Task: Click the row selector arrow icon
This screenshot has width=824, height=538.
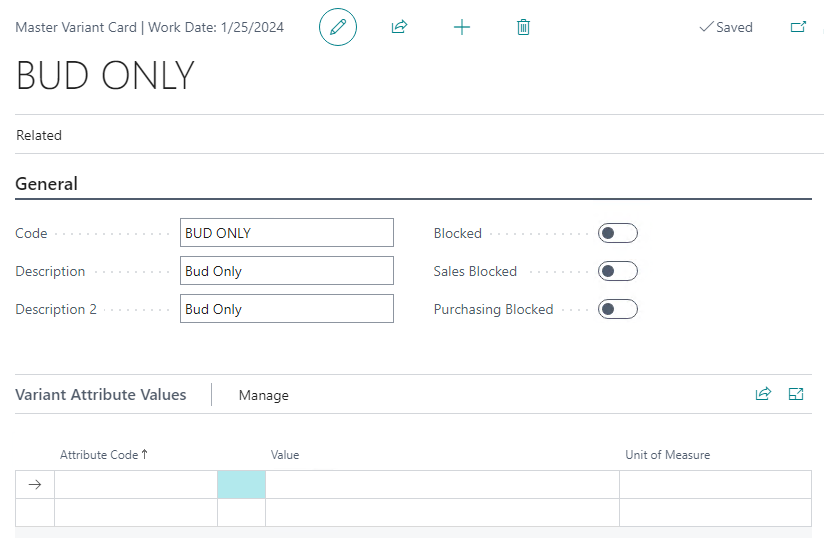Action: pos(35,485)
